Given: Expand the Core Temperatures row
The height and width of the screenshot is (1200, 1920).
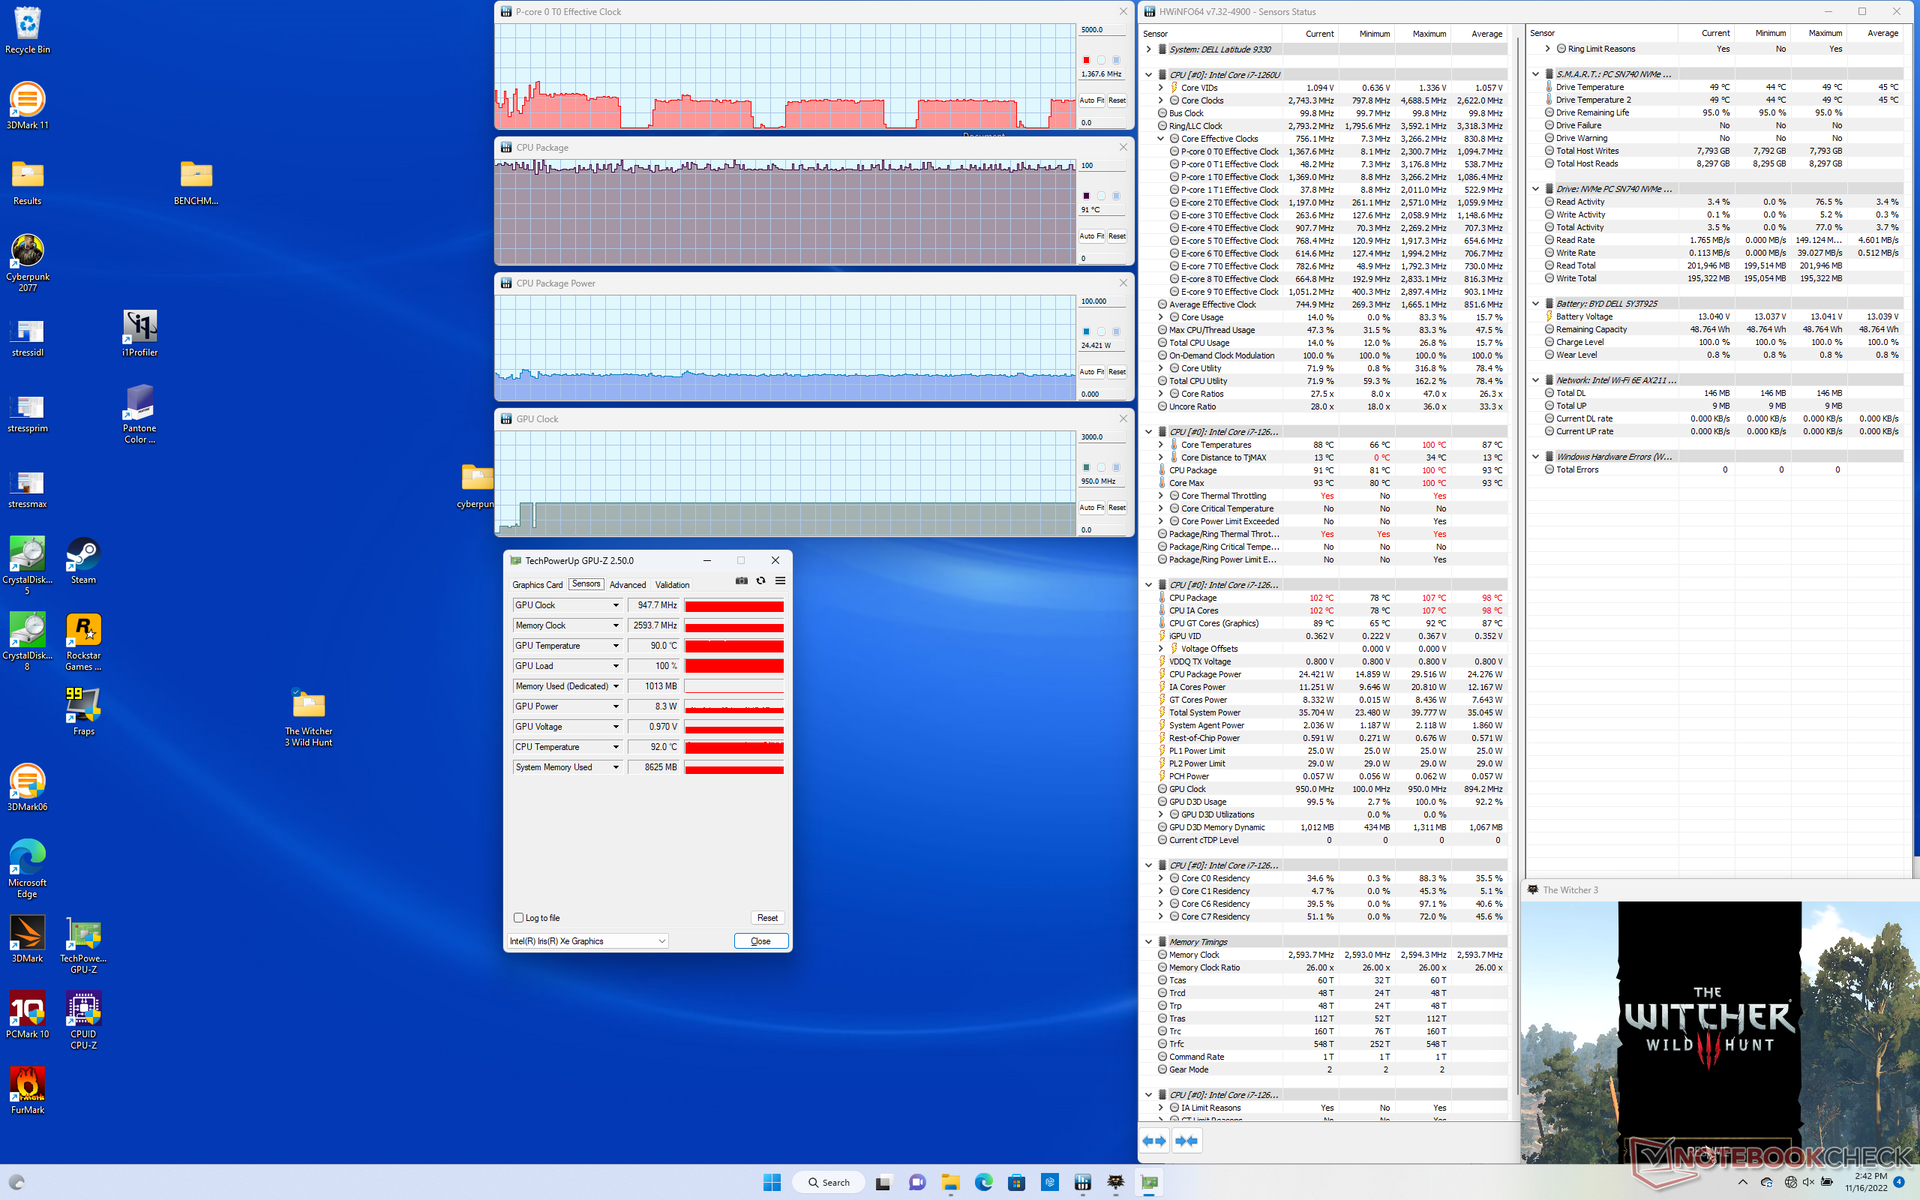Looking at the screenshot, I should [x=1161, y=445].
